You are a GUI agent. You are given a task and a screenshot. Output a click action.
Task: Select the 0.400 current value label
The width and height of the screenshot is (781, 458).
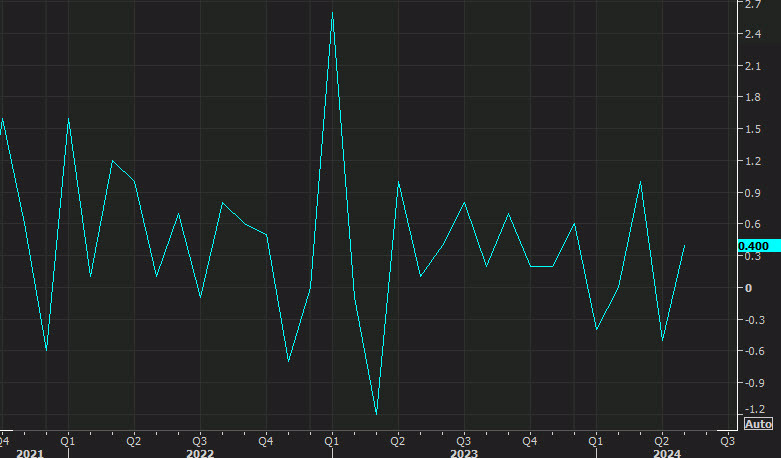[x=753, y=246]
